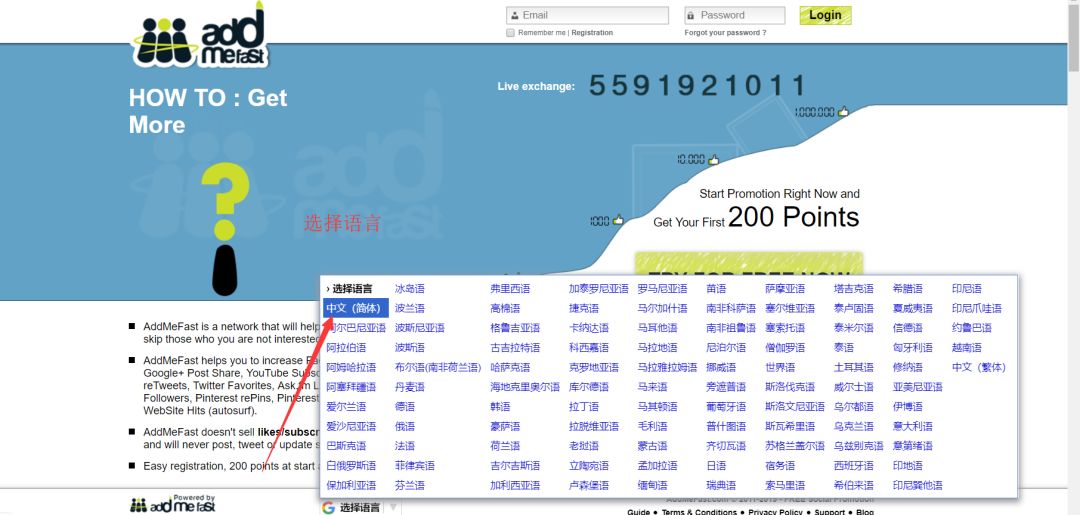Choose 中文（繁体）from the language menu
This screenshot has height=515, width=1080.
978,367
